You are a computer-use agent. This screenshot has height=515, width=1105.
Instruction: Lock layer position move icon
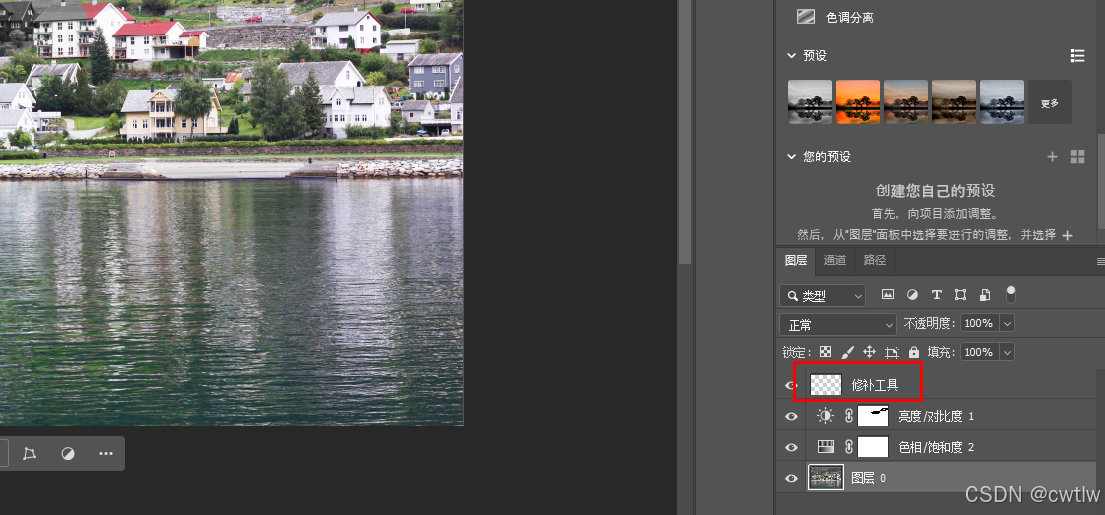coord(870,352)
